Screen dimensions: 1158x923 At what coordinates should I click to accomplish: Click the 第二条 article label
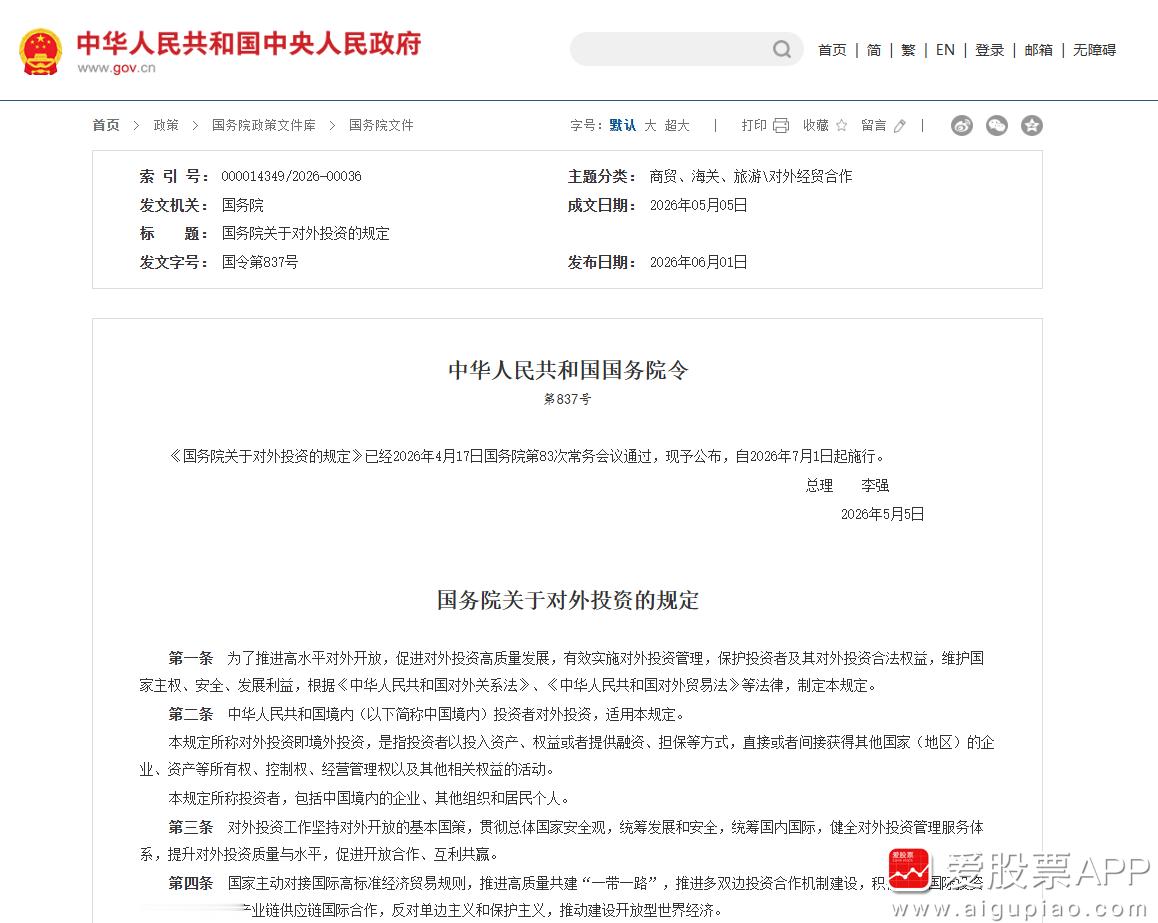click(191, 714)
